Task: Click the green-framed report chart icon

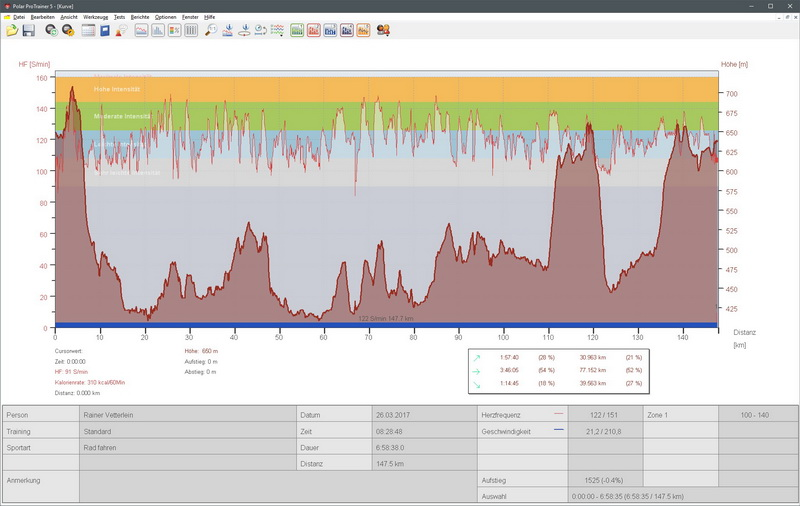Action: click(x=297, y=31)
